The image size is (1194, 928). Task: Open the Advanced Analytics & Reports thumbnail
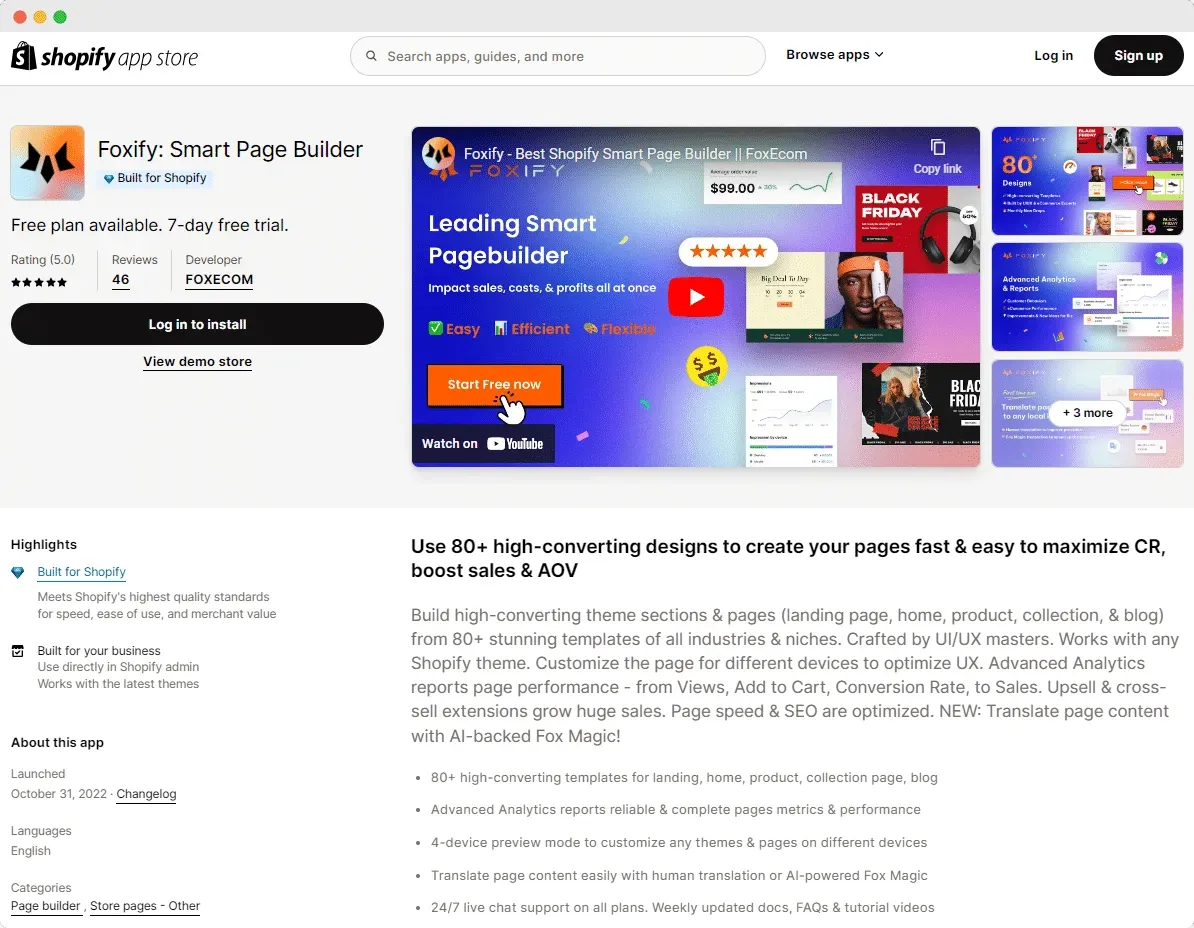point(1087,297)
